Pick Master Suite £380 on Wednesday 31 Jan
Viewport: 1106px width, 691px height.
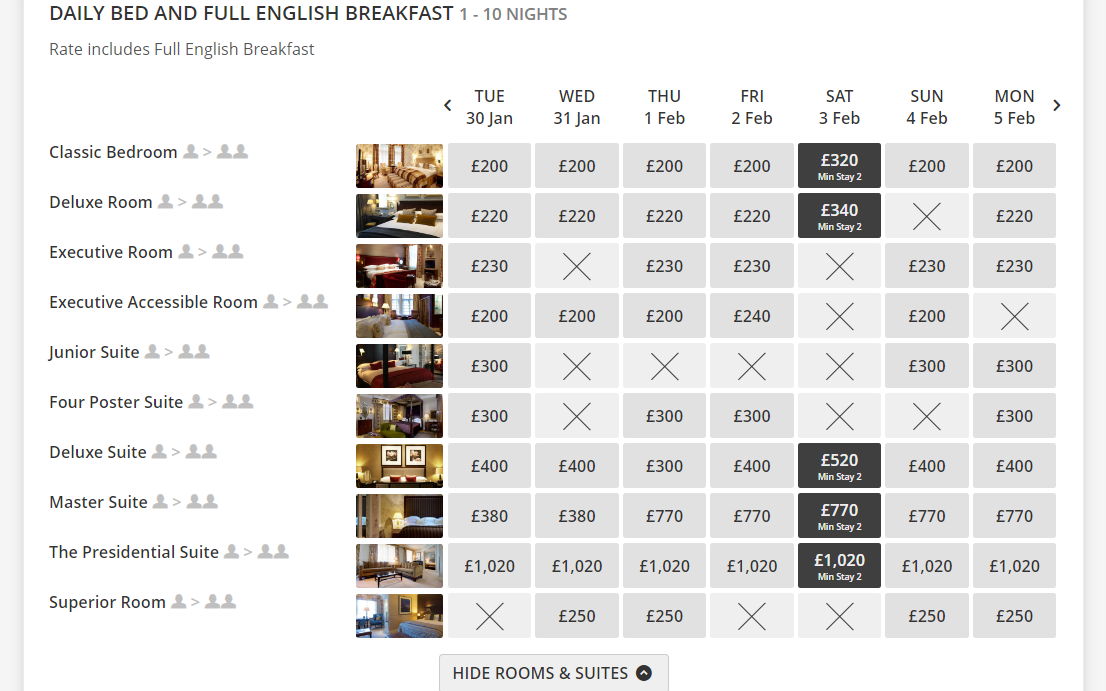[577, 516]
